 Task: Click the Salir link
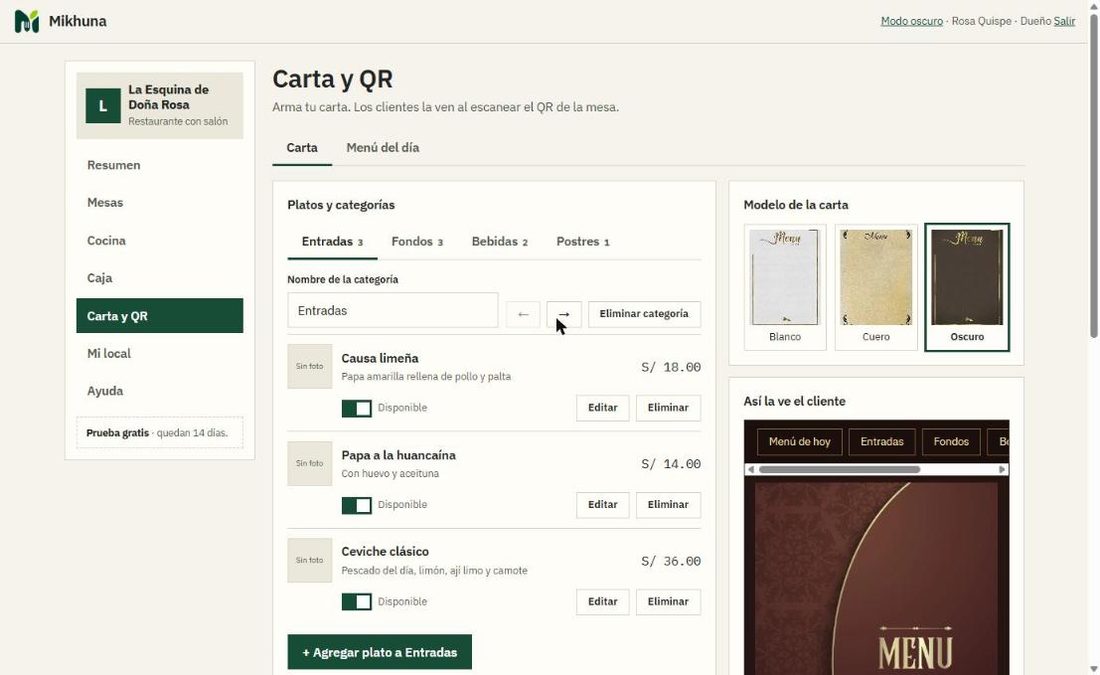click(x=1064, y=21)
